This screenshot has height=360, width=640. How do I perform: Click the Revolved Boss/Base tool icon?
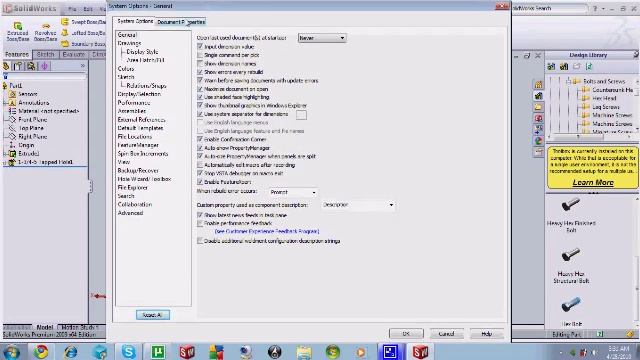[46, 26]
